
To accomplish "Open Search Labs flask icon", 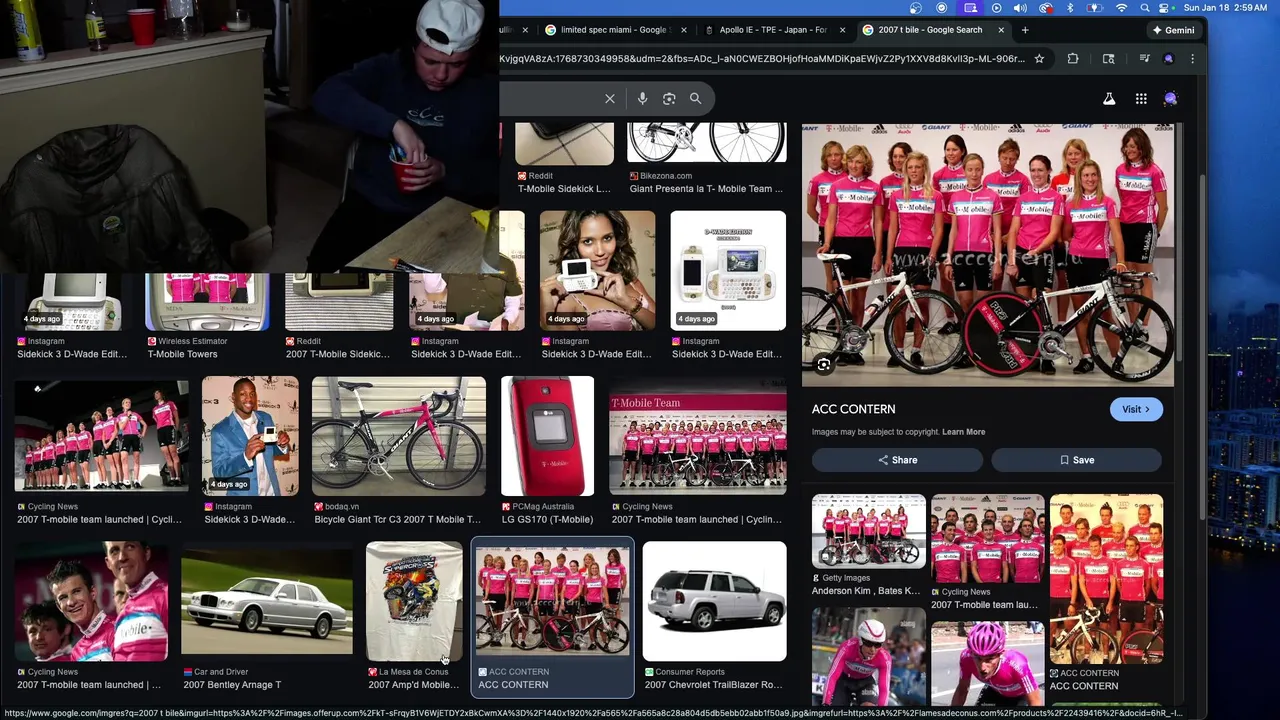I will coord(1109,99).
